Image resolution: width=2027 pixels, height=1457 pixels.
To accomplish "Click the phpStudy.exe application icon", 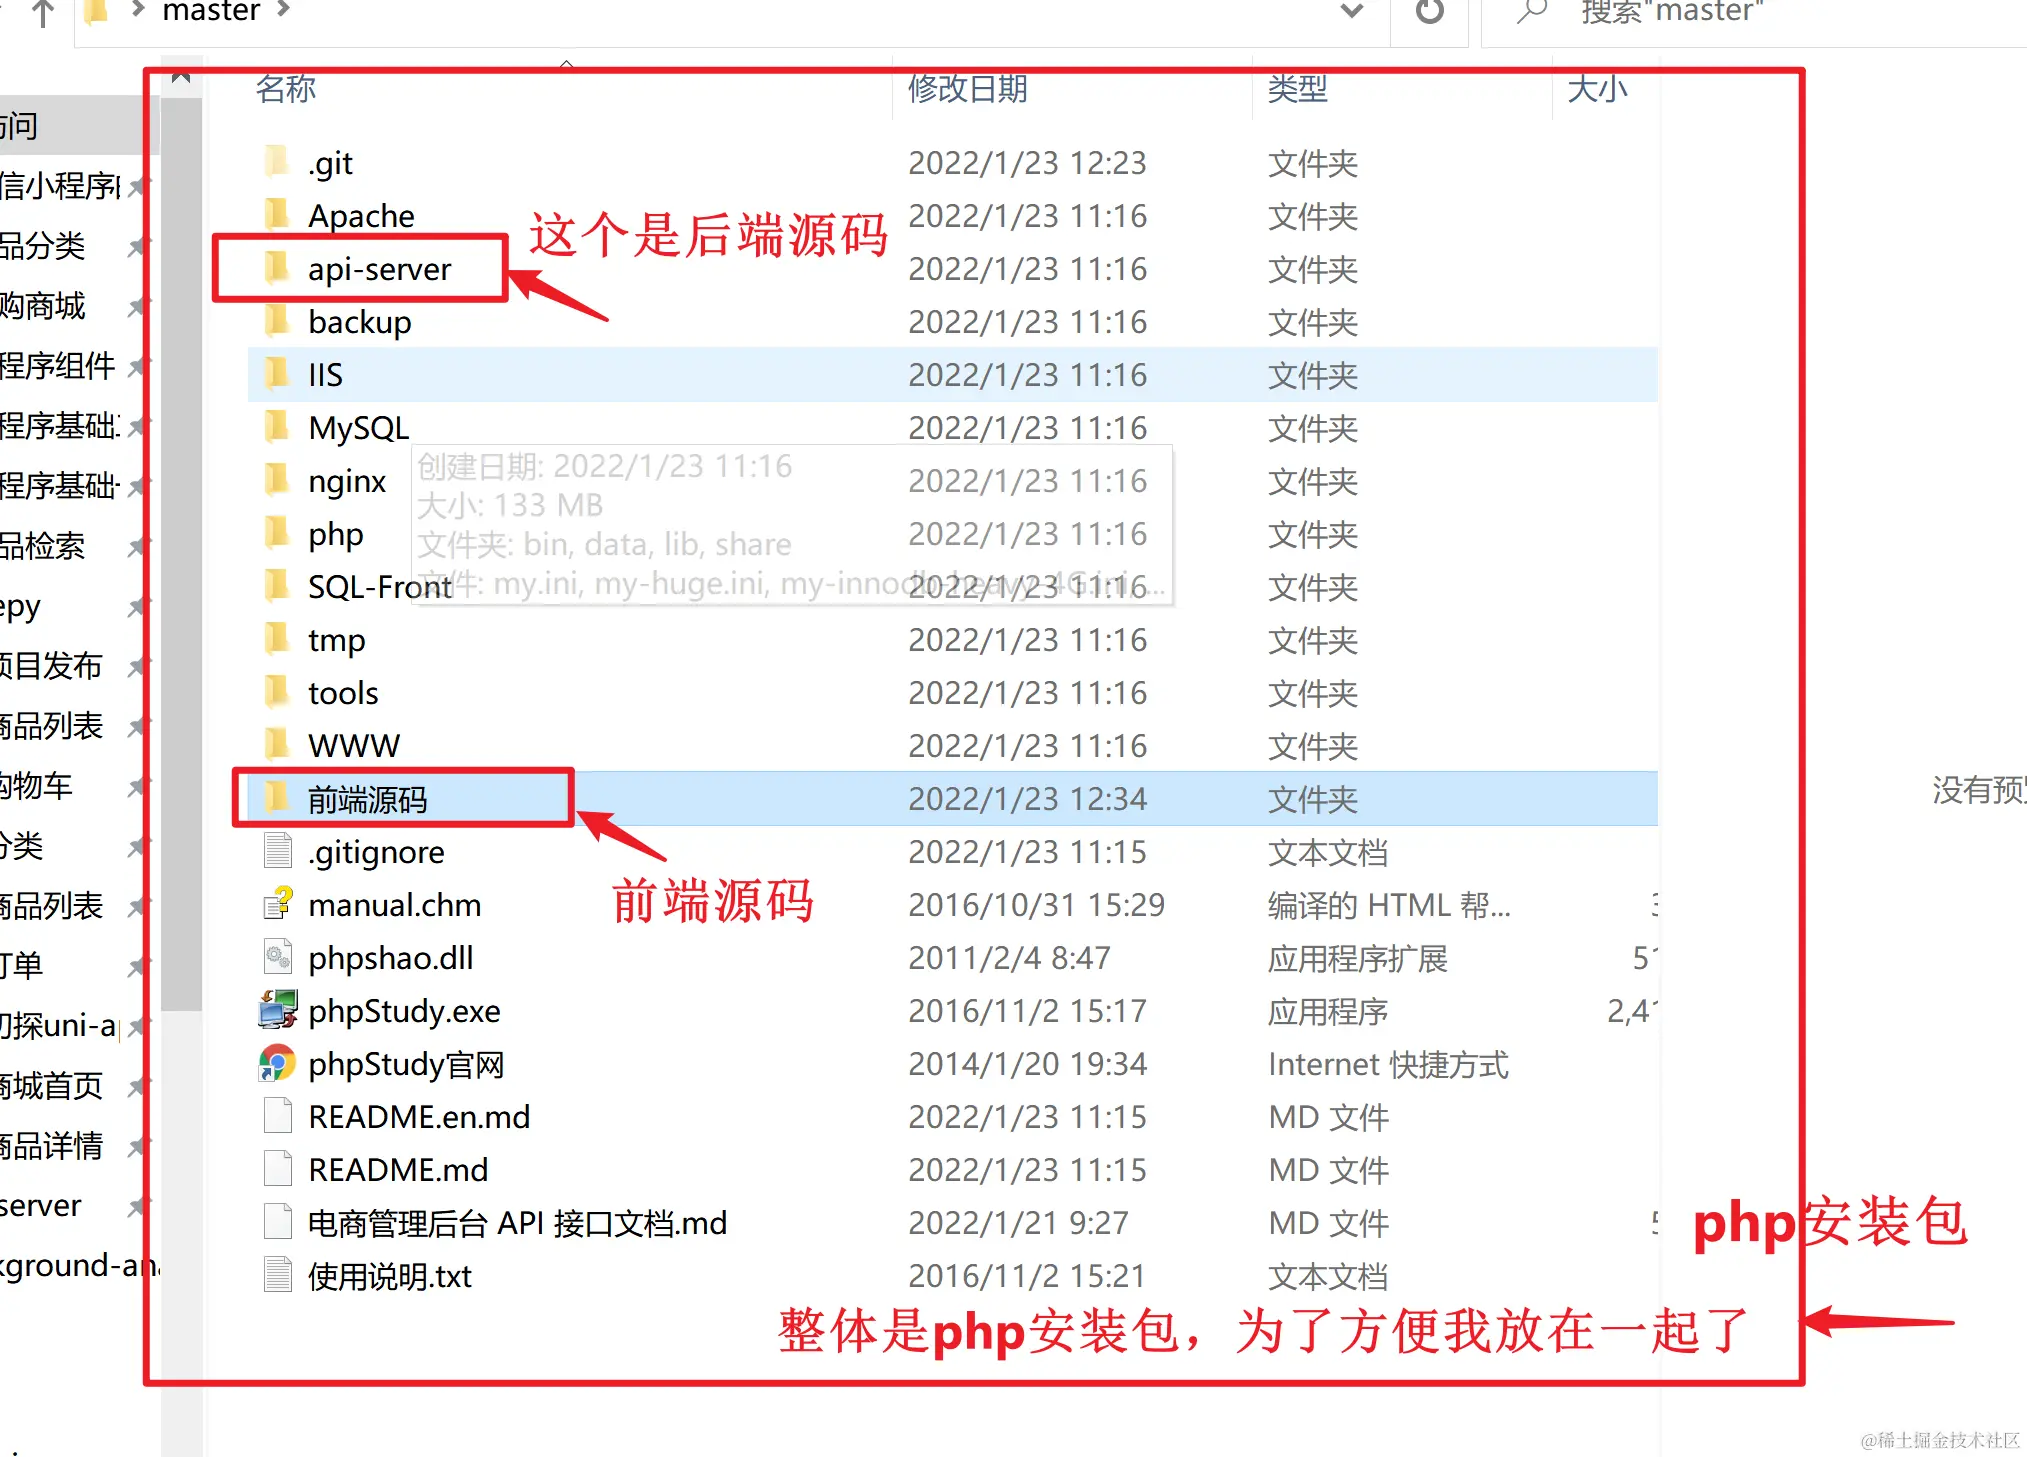I will pos(277,1010).
